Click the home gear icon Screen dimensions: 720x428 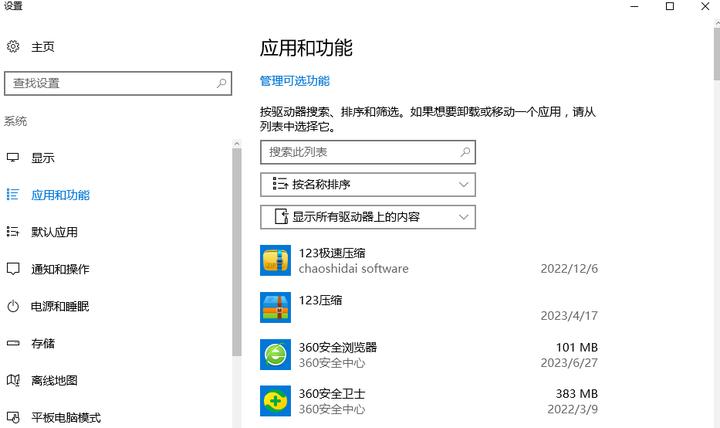pyautogui.click(x=13, y=46)
